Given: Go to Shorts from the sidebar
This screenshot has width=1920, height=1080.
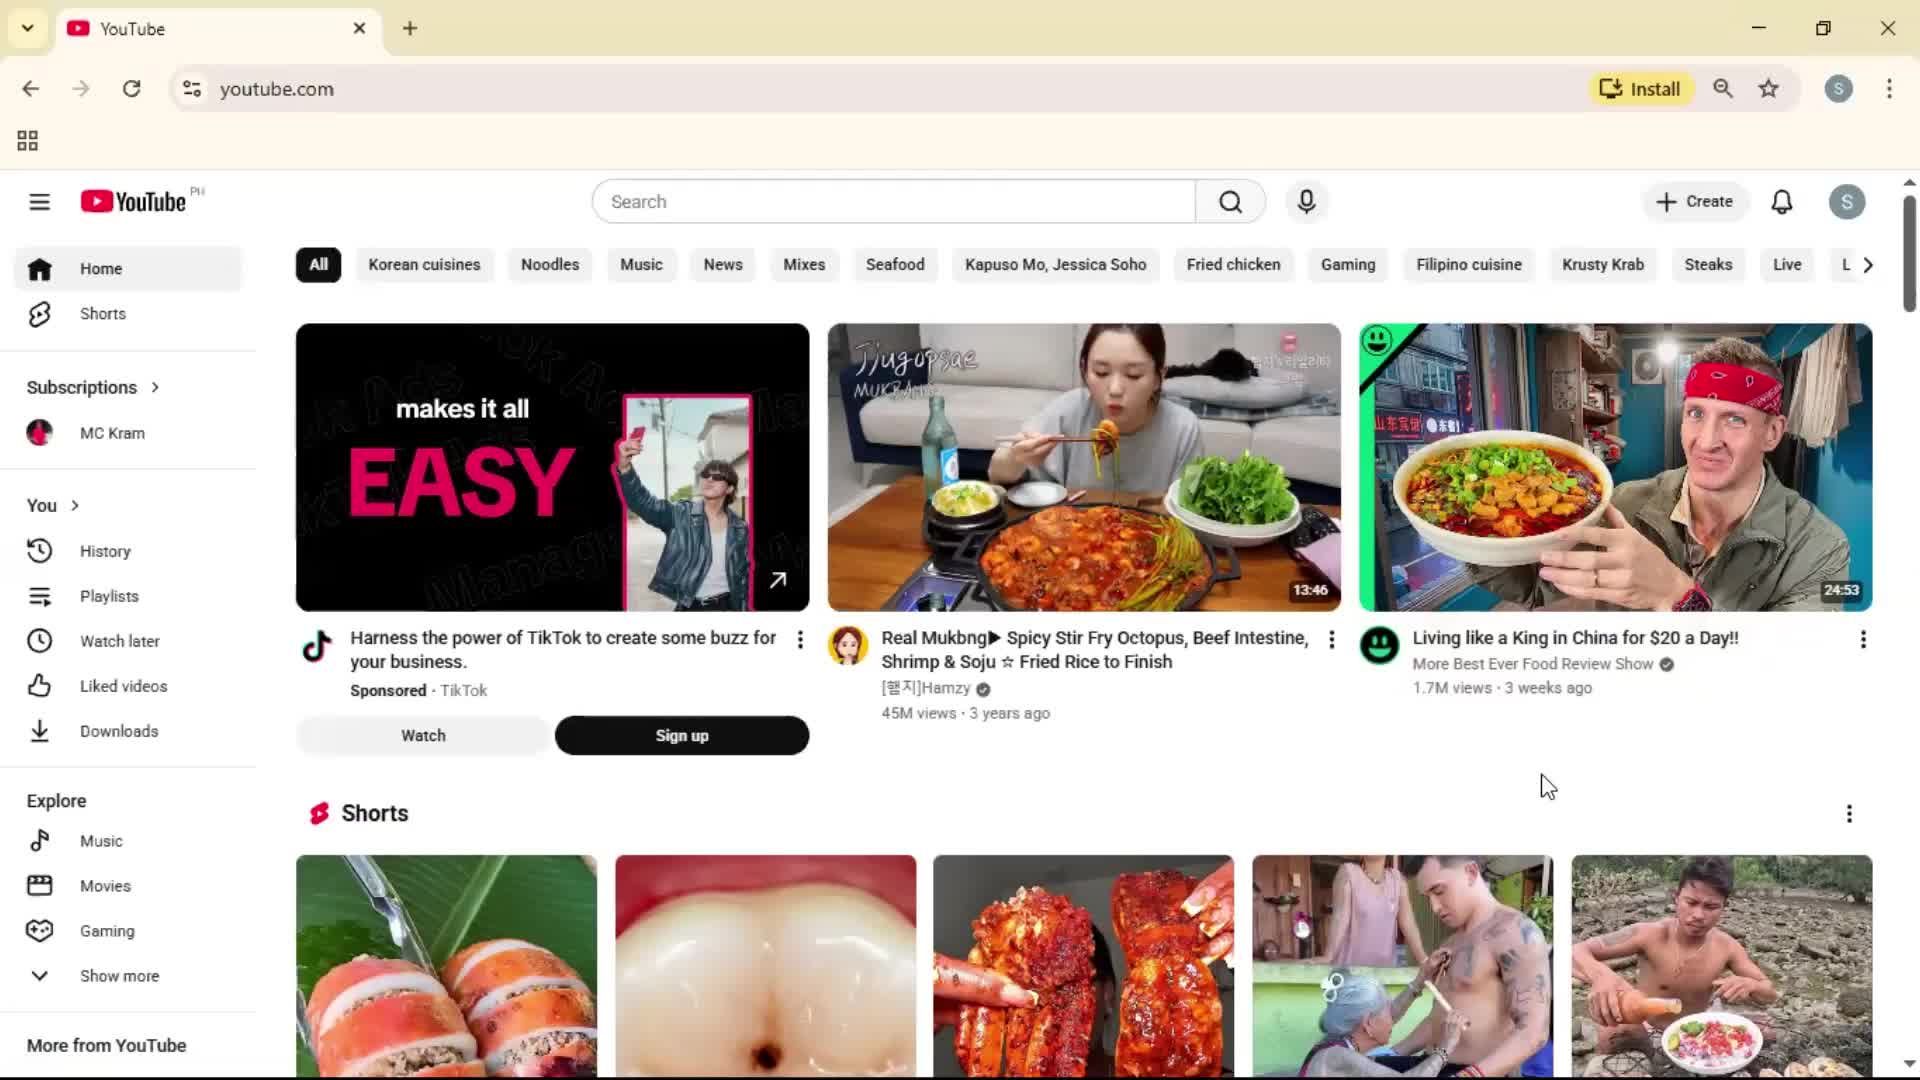Looking at the screenshot, I should point(102,313).
